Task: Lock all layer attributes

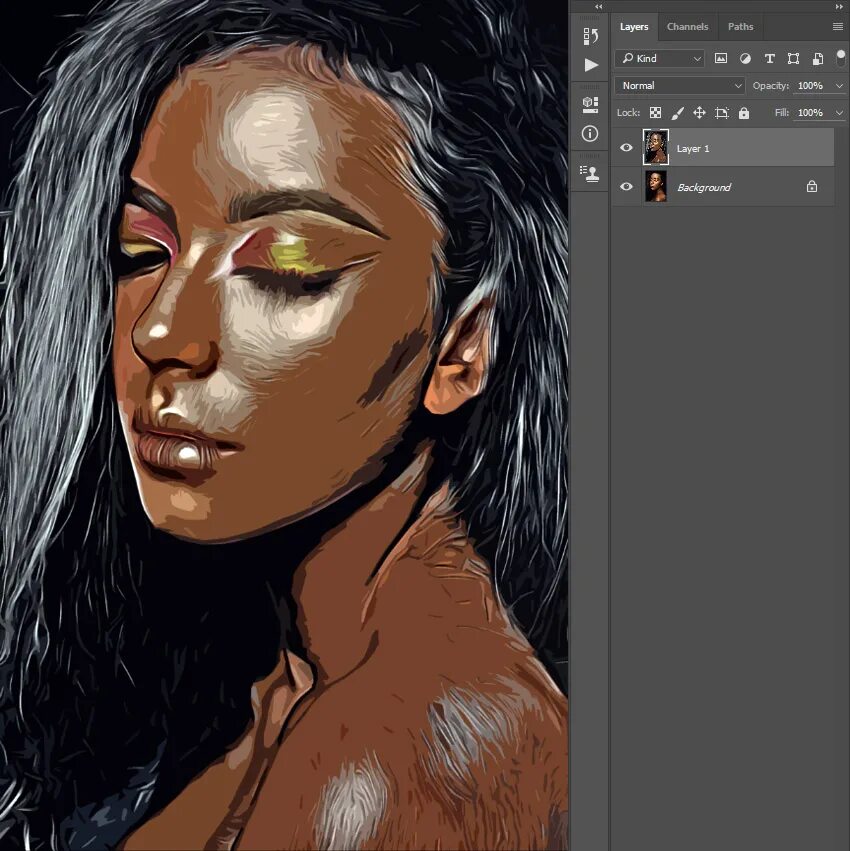Action: tap(744, 112)
